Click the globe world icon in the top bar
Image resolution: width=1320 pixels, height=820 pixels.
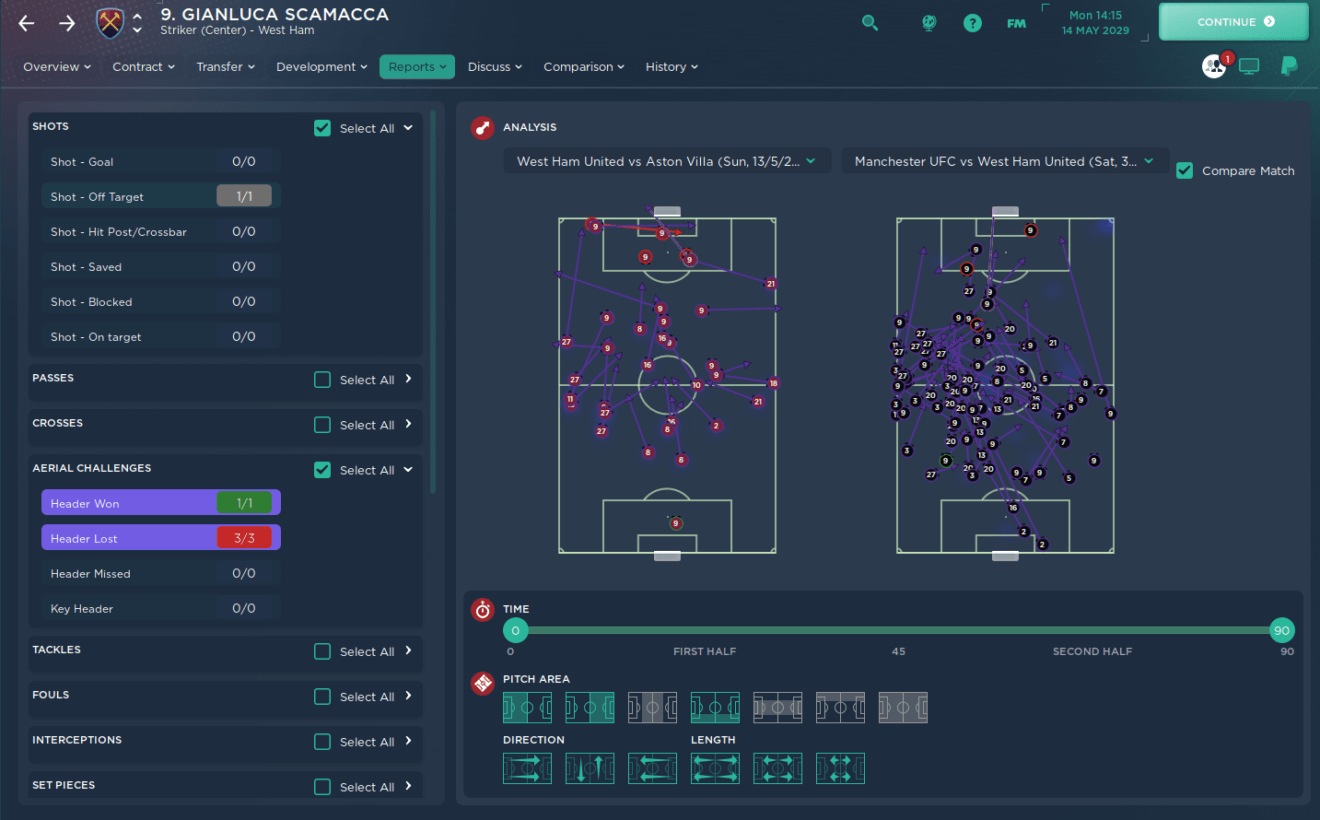click(x=929, y=22)
